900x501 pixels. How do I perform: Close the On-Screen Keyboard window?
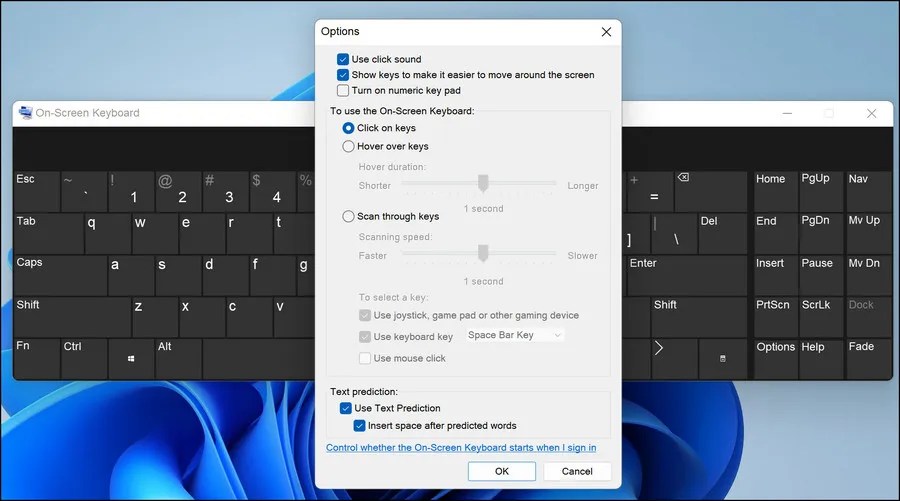[x=871, y=114]
